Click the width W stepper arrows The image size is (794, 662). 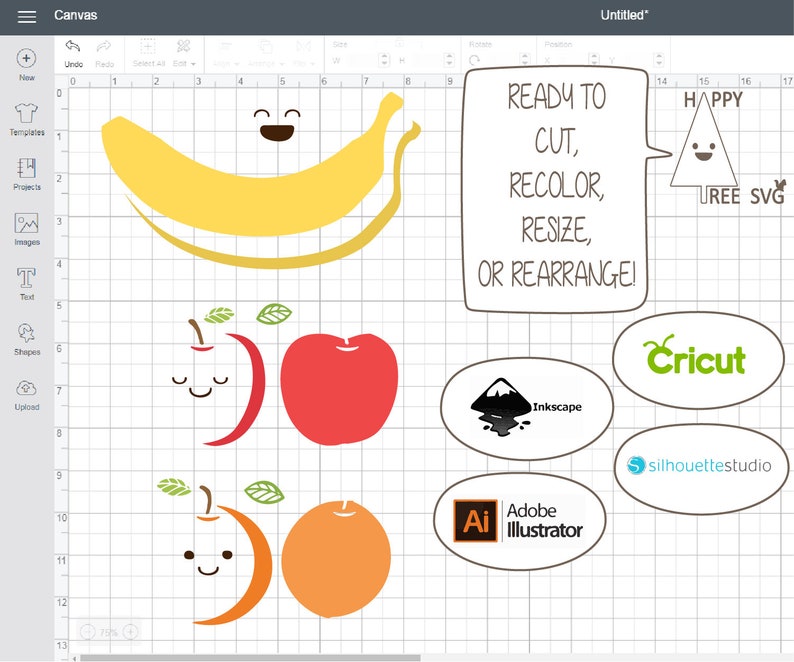point(384,60)
